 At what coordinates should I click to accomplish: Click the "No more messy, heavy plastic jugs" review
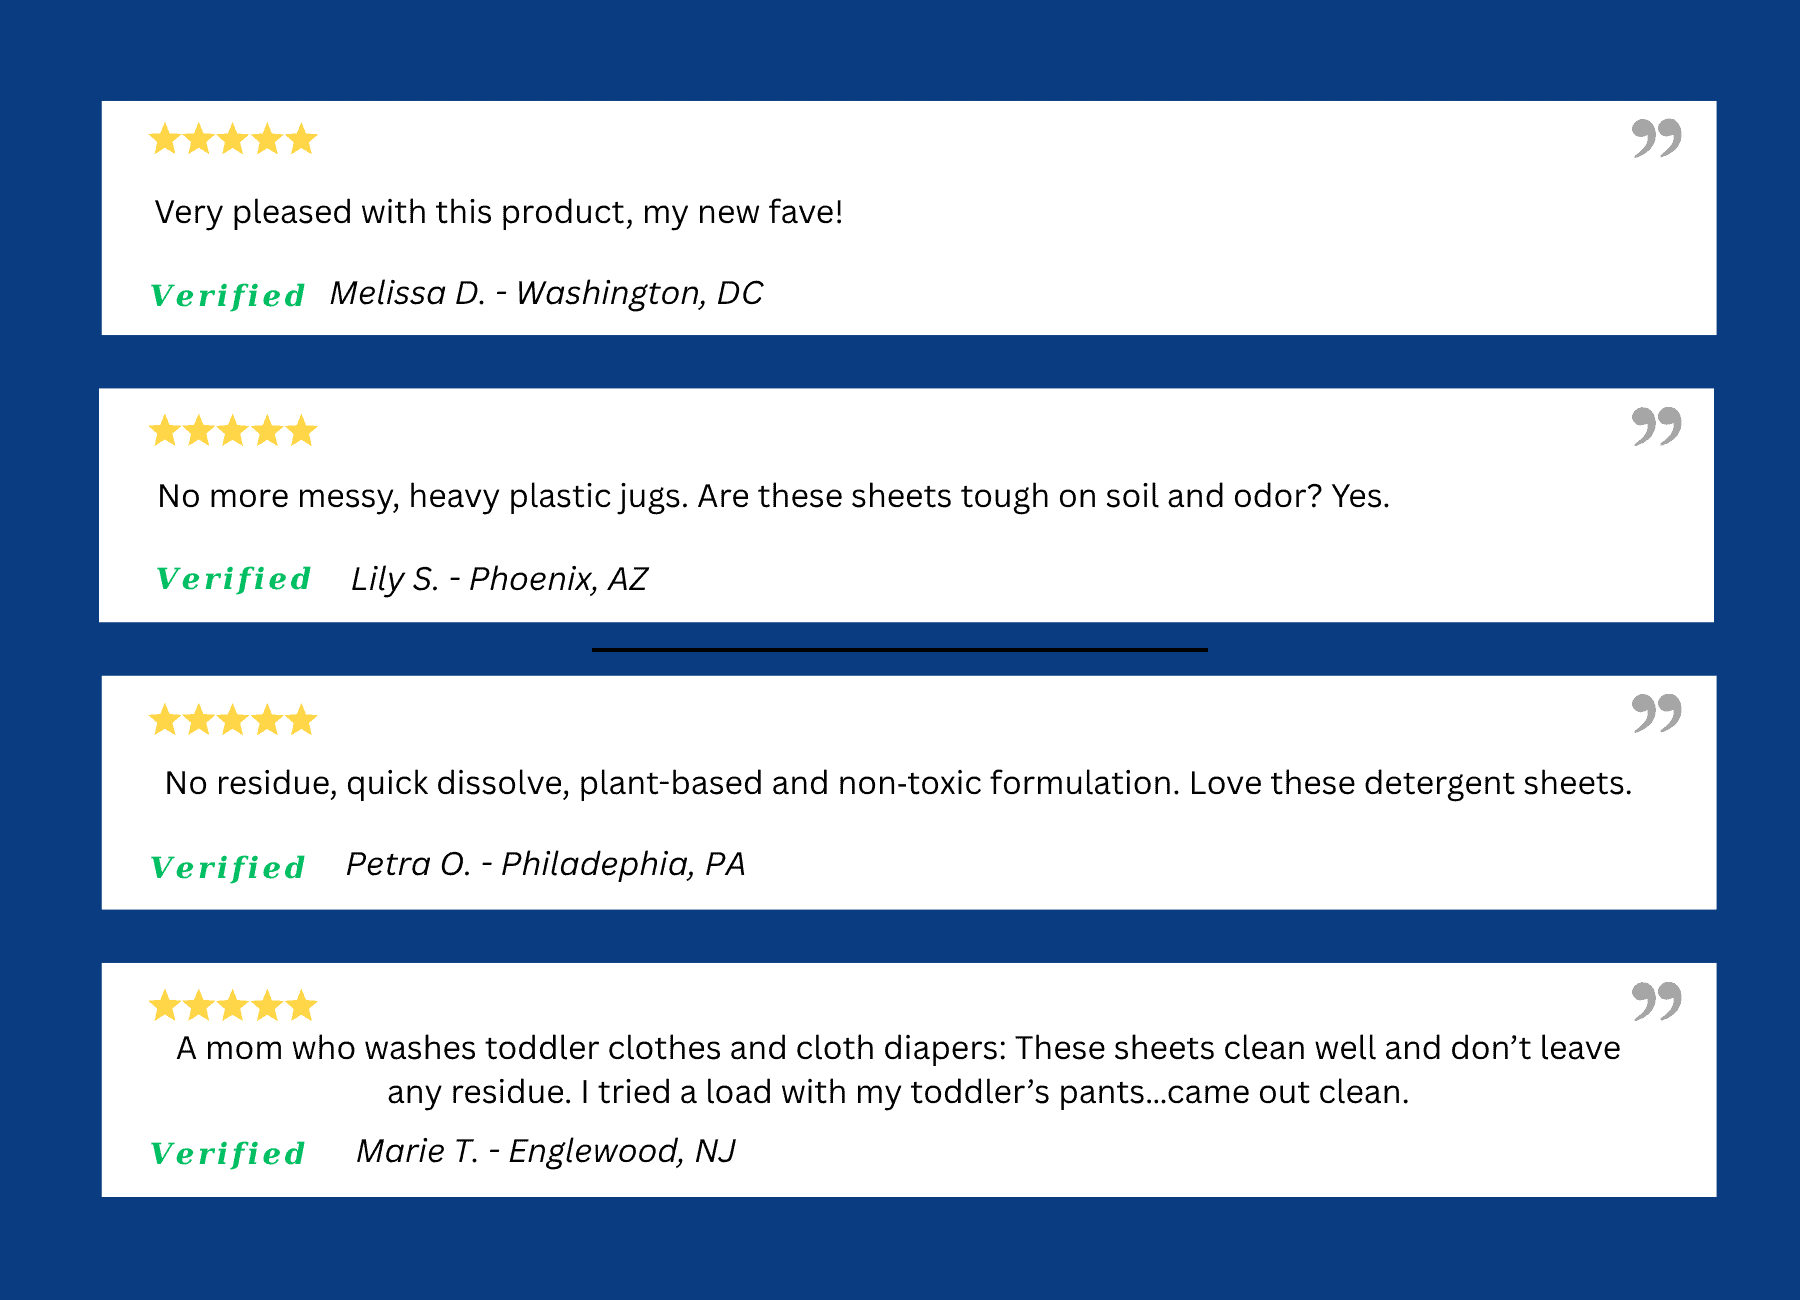pos(773,496)
